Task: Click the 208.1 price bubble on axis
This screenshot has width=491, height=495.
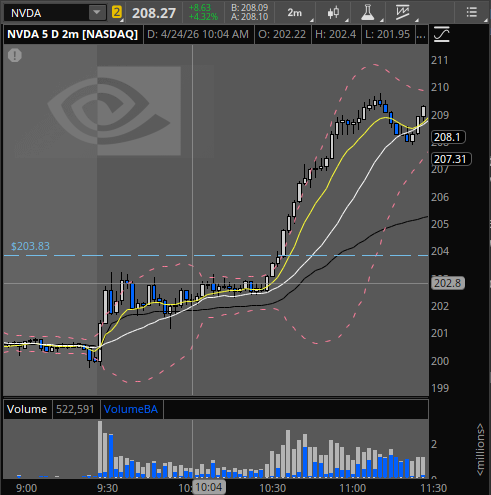Action: [448, 137]
